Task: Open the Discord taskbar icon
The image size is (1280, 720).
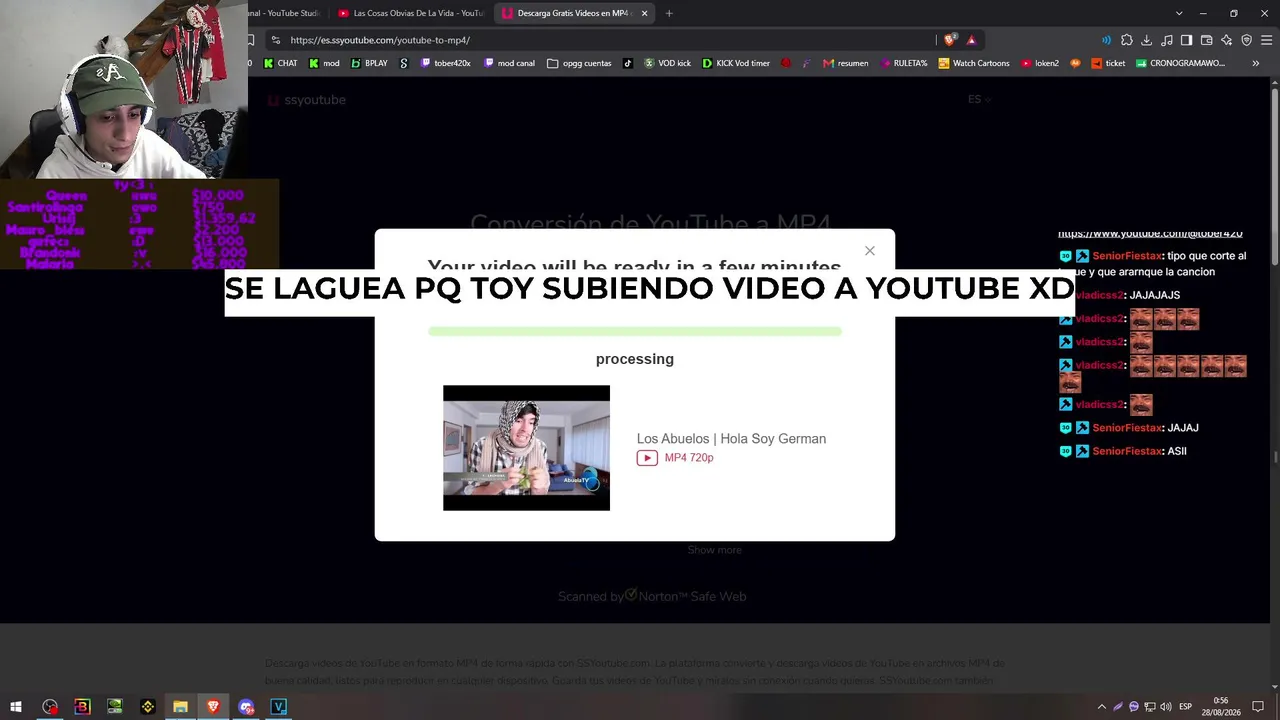Action: pos(246,707)
